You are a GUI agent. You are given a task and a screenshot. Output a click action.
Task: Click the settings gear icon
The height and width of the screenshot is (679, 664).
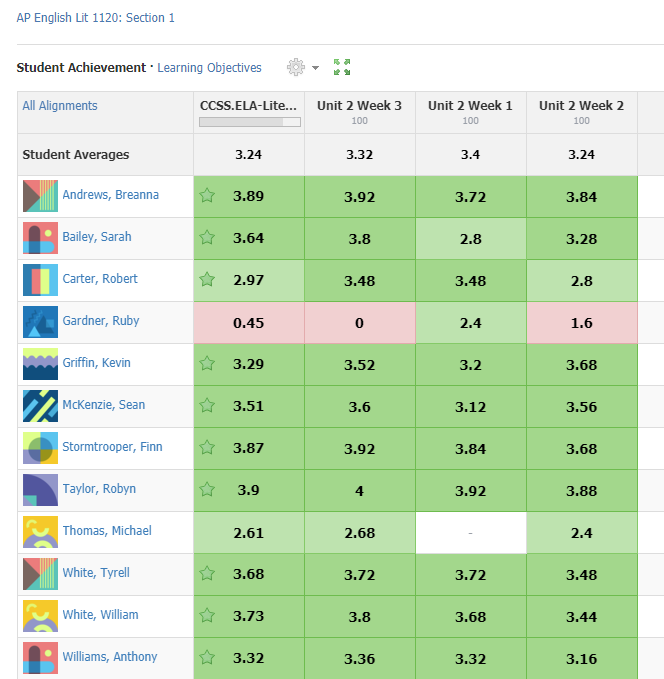[x=295, y=67]
